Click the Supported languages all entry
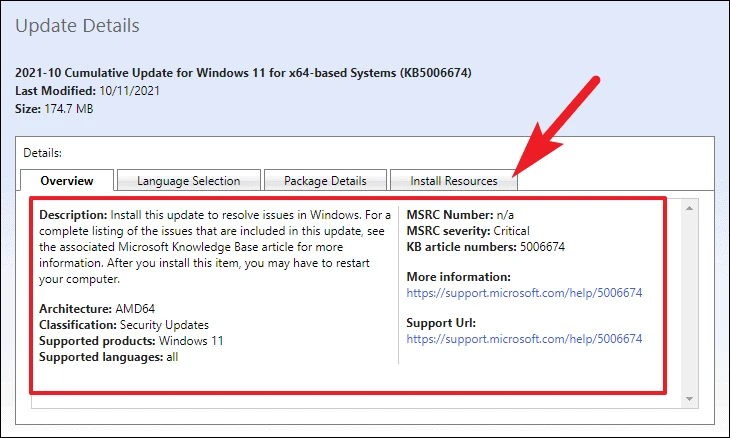The image size is (730, 438). pyautogui.click(x=108, y=357)
